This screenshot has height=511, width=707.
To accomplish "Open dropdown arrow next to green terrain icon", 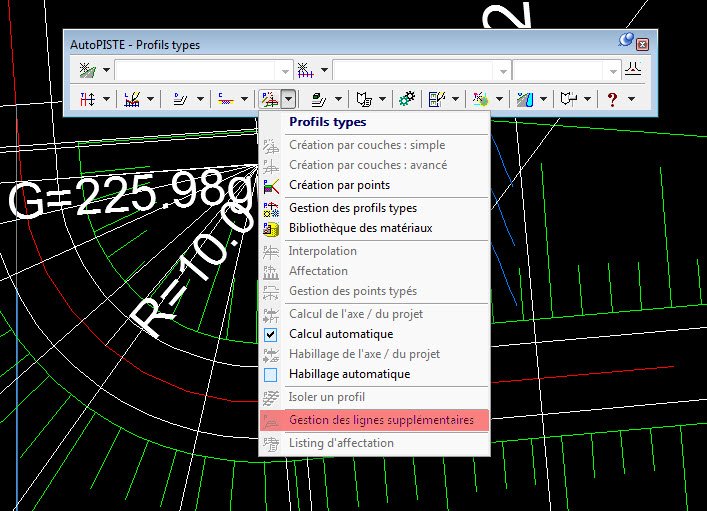I will point(106,70).
